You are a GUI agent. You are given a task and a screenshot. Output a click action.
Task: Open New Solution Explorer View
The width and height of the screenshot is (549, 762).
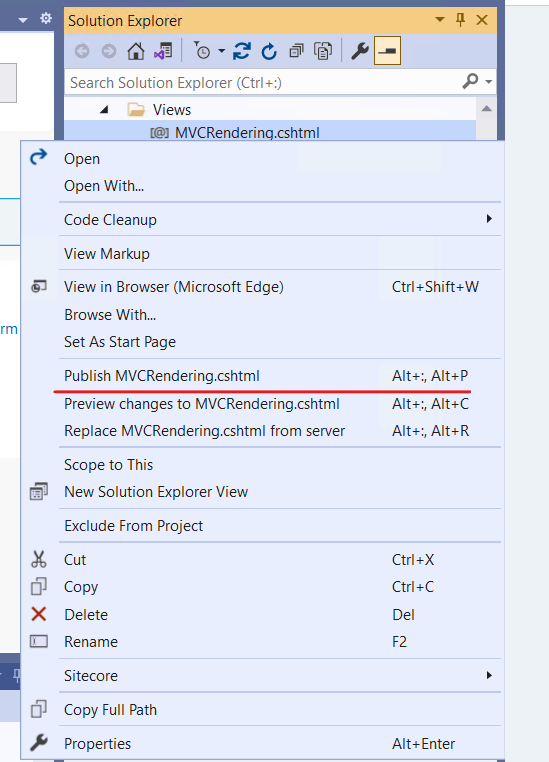262,492
